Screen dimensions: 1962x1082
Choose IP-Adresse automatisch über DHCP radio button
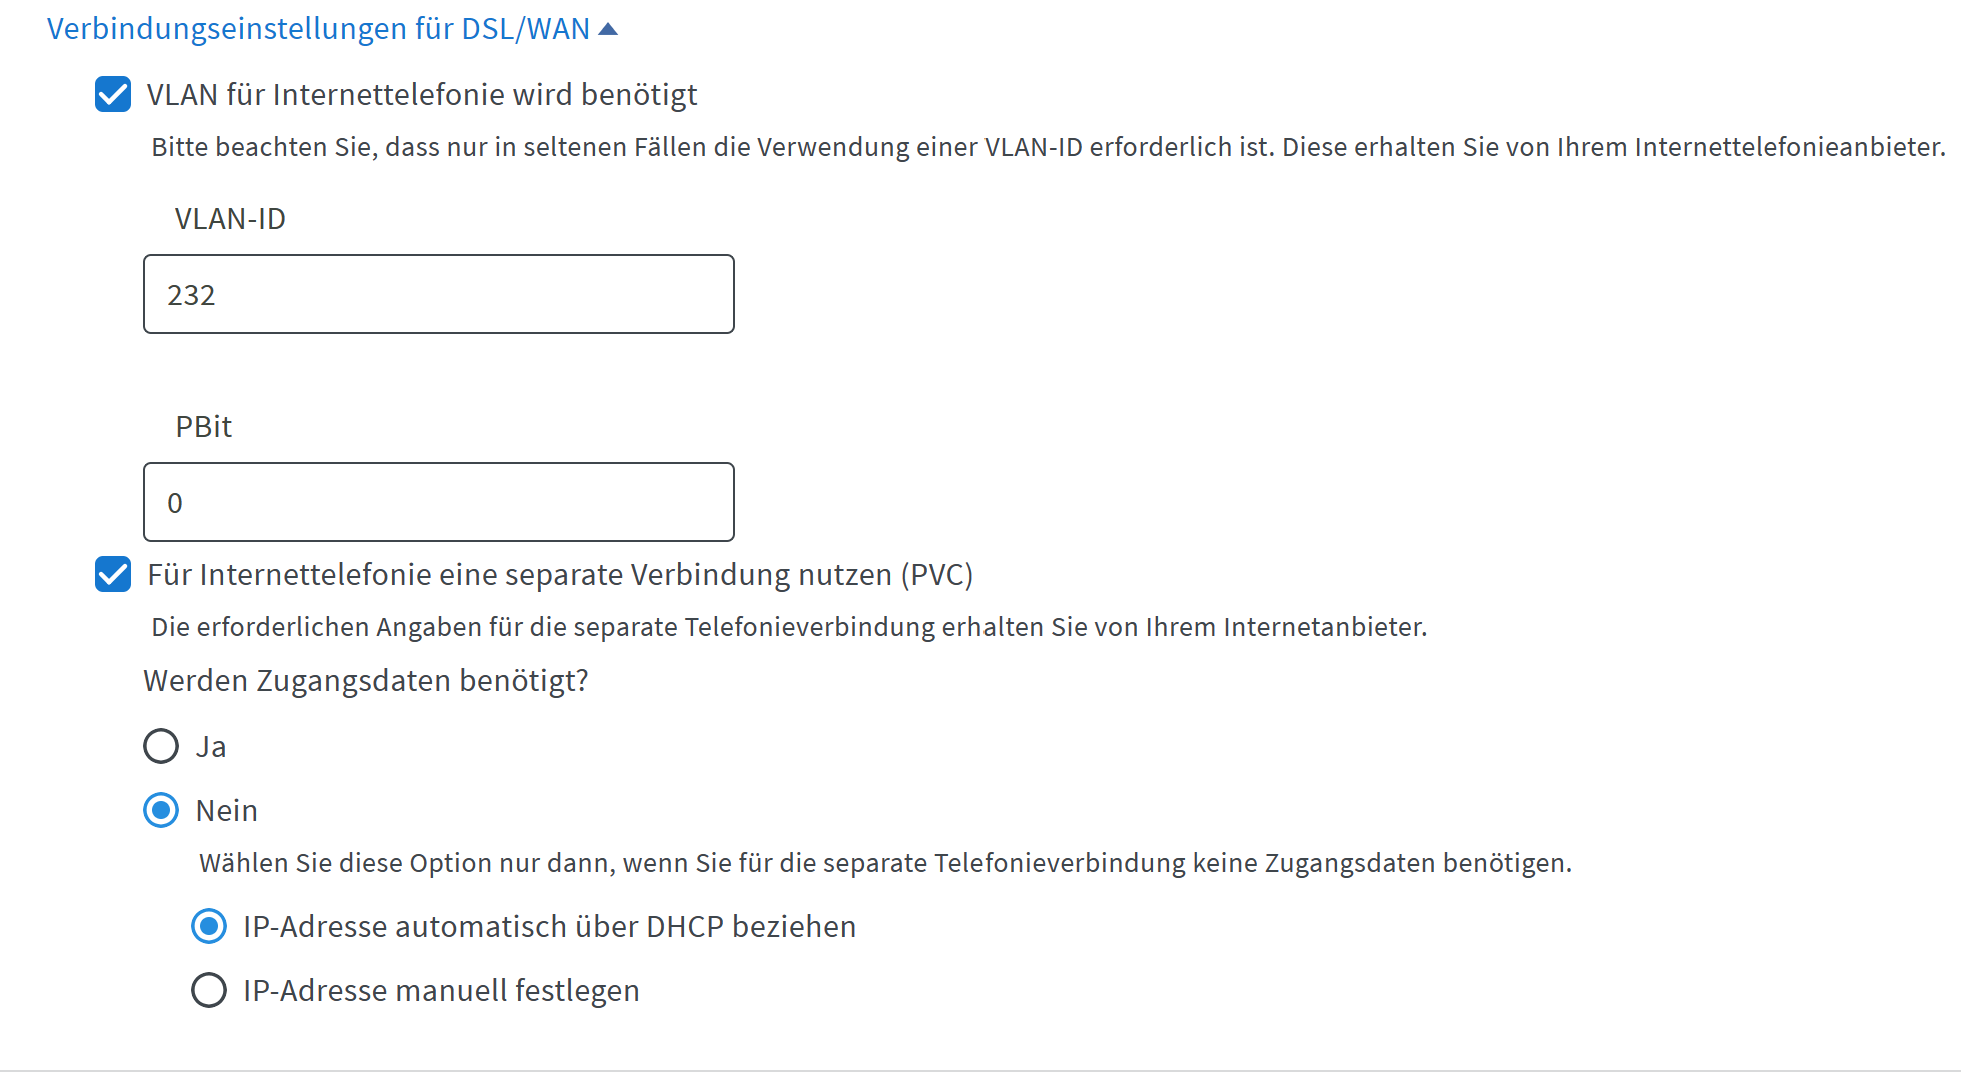(209, 926)
